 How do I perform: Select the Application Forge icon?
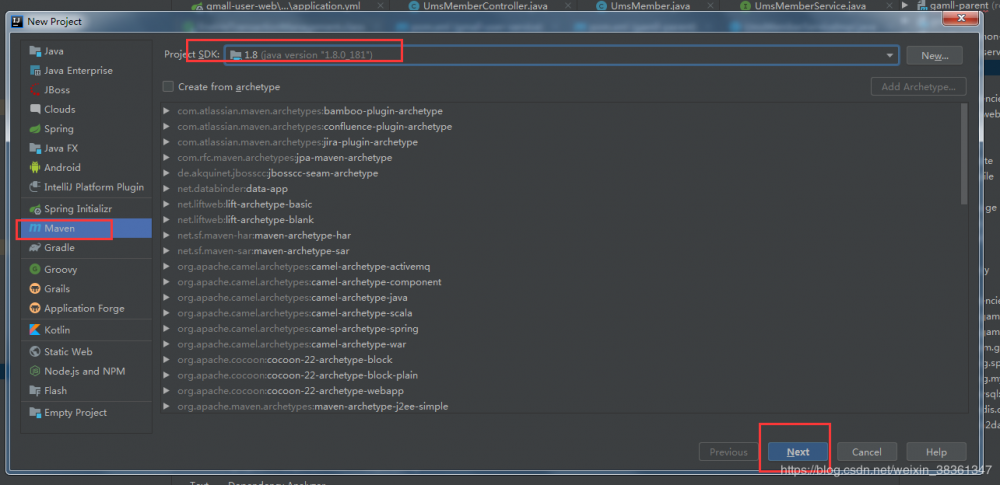(x=34, y=308)
